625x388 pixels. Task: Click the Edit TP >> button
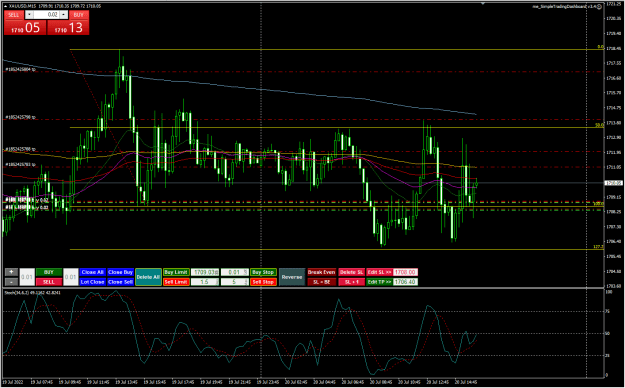379,282
